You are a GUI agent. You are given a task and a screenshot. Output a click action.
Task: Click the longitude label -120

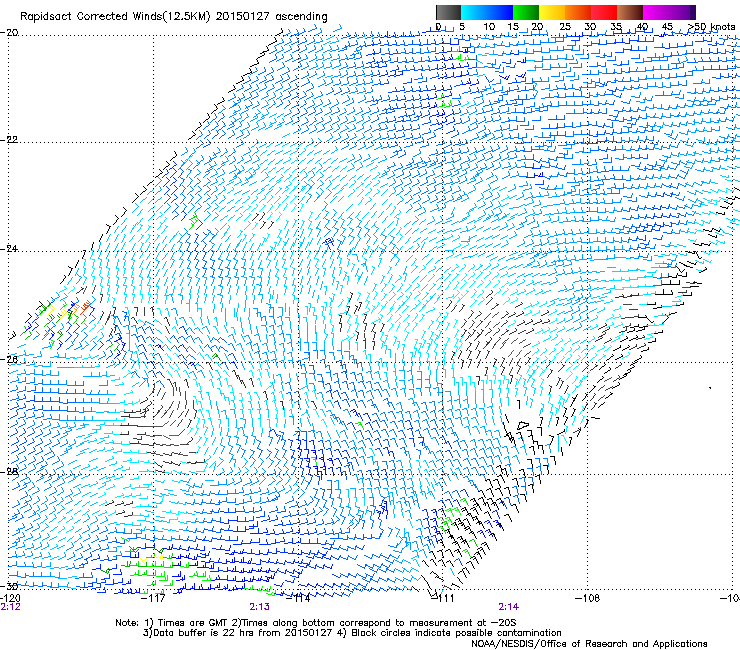(10, 598)
